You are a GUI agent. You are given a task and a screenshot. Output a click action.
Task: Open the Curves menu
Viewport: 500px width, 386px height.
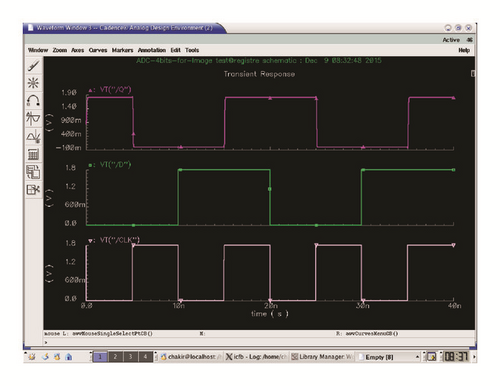point(98,50)
